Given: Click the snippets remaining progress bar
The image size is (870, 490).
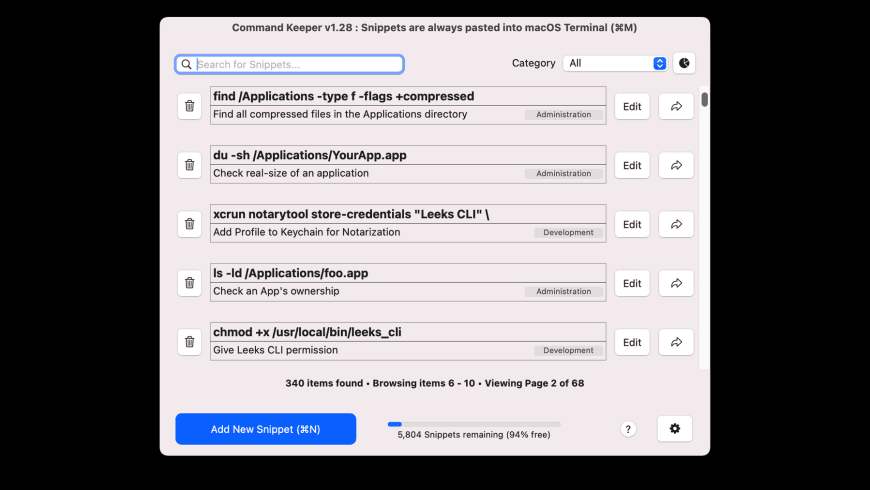Looking at the screenshot, I should 474,424.
